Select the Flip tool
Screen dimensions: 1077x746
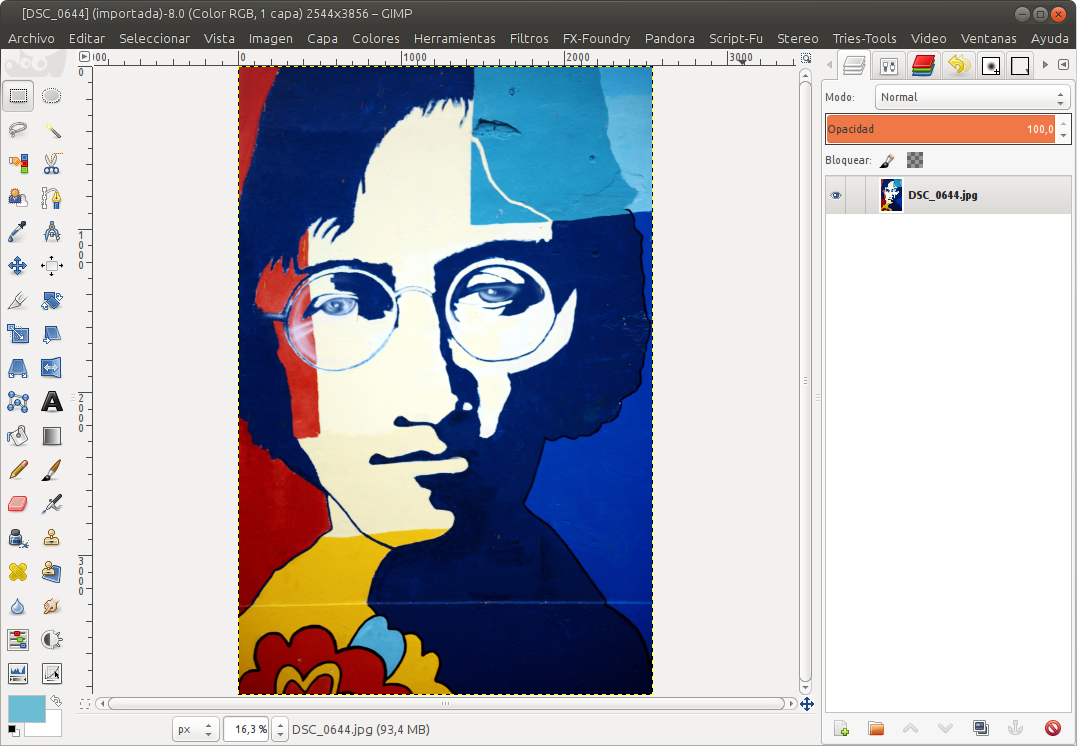click(52, 368)
